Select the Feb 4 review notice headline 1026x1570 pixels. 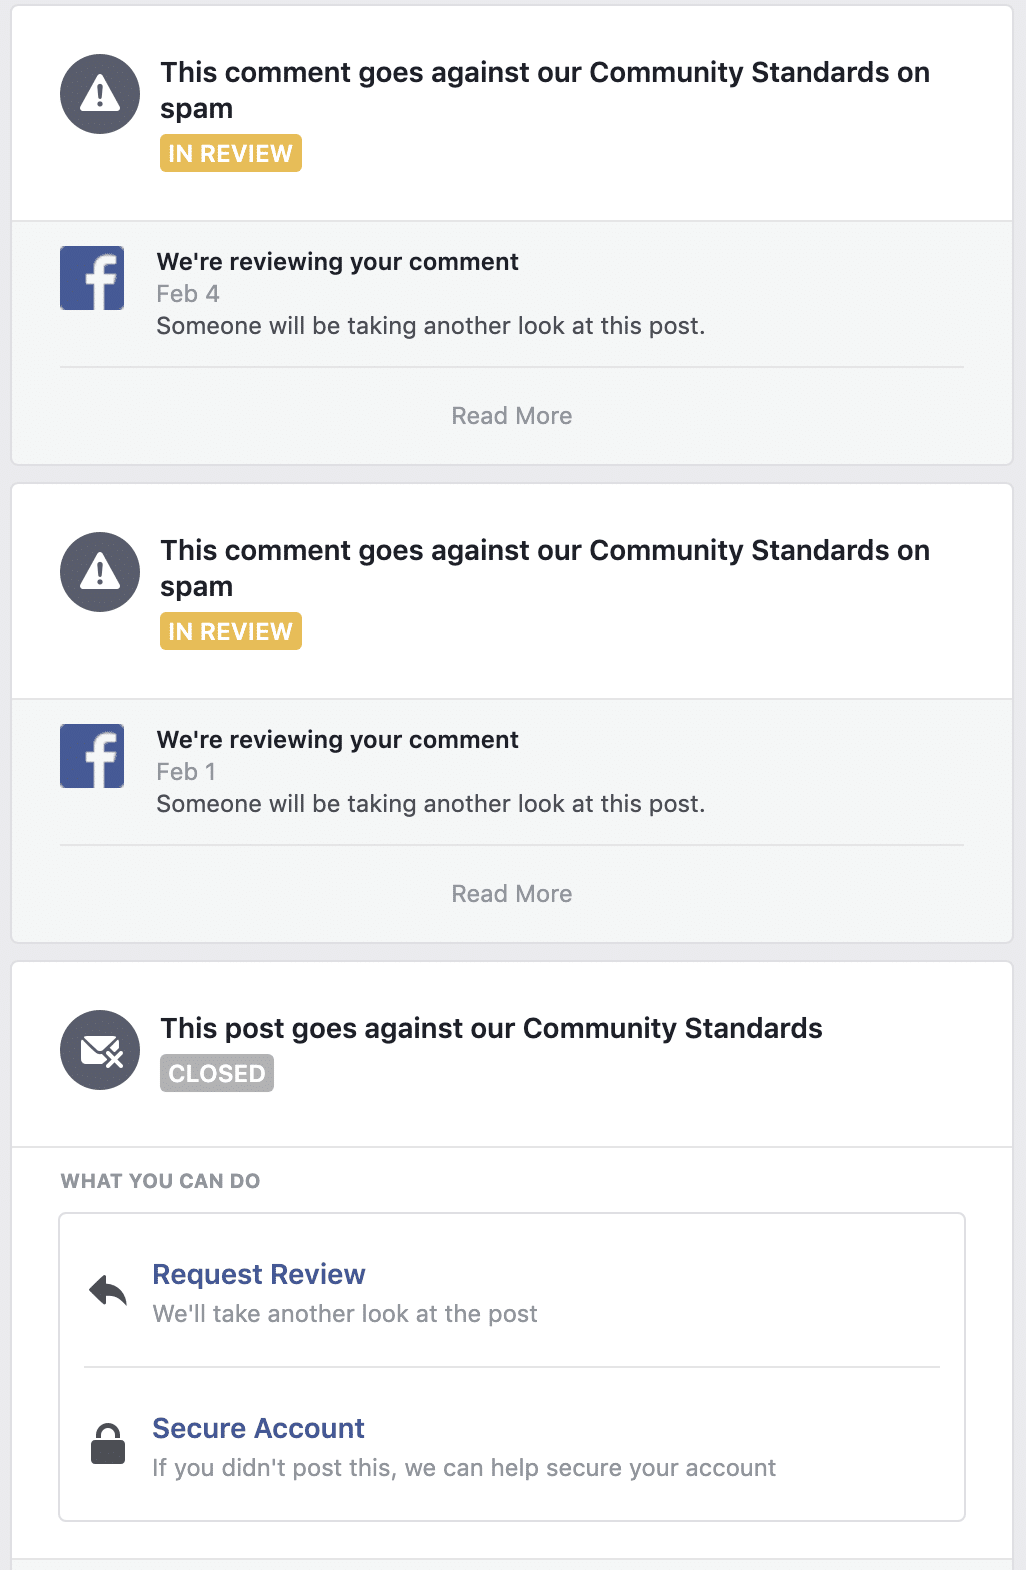[337, 261]
